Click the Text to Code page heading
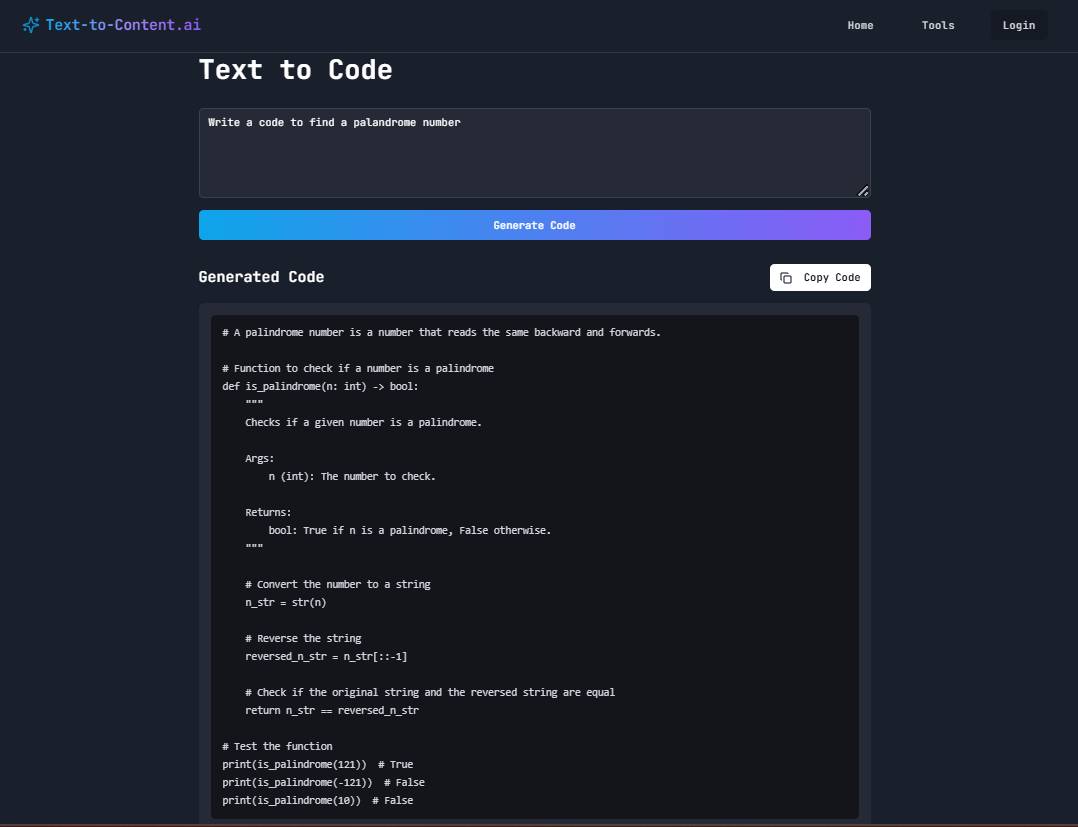The image size is (1078, 827). click(296, 69)
